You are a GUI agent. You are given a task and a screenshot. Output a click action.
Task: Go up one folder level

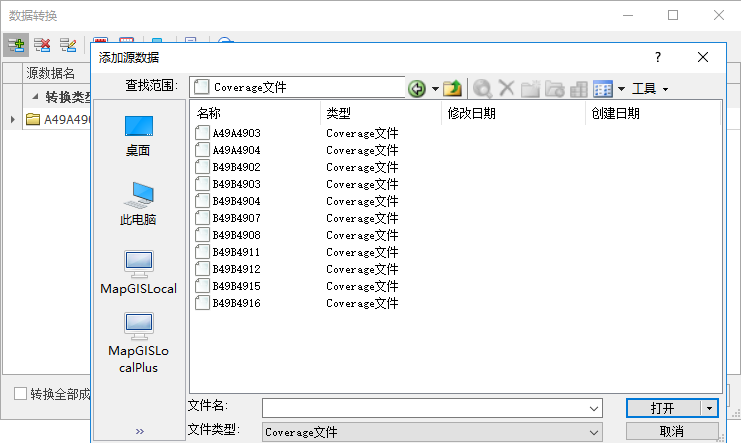(453, 88)
